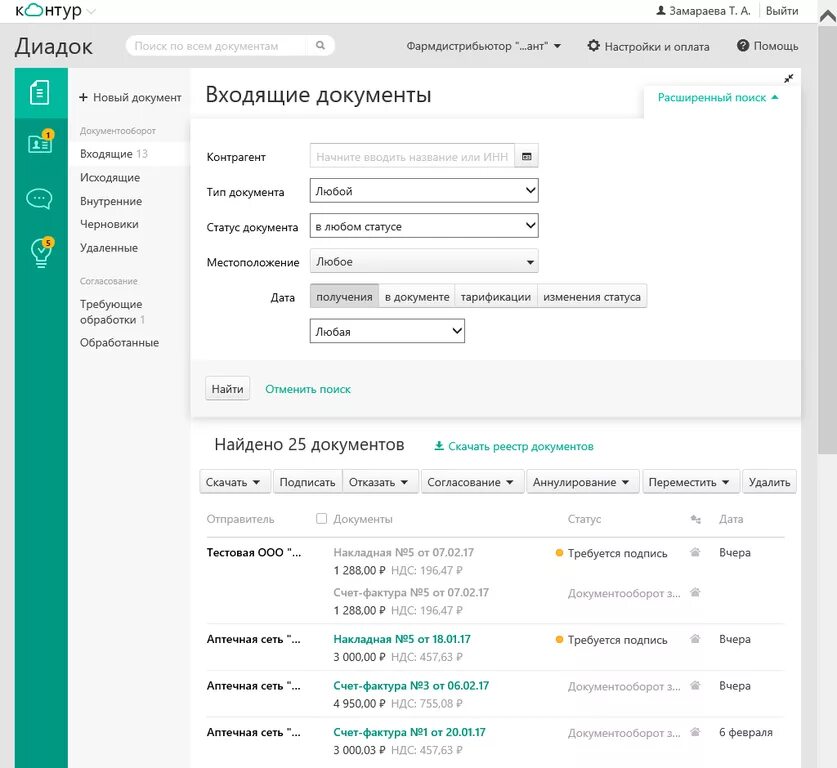The width and height of the screenshot is (837, 768).
Task: Open the Messages chat bubble icon
Action: pyautogui.click(x=39, y=199)
